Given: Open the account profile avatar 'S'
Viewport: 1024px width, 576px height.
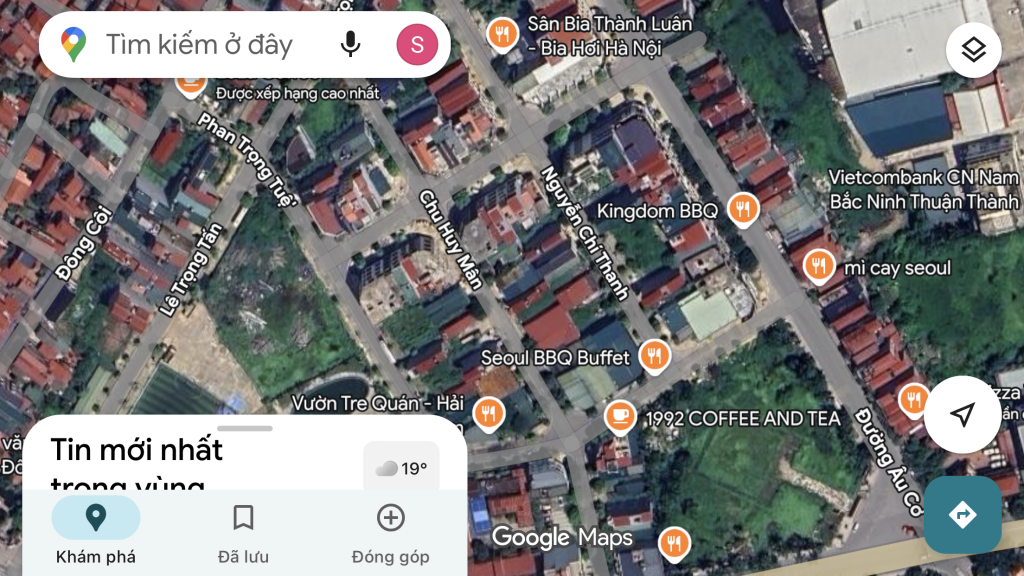Looking at the screenshot, I should pos(417,44).
